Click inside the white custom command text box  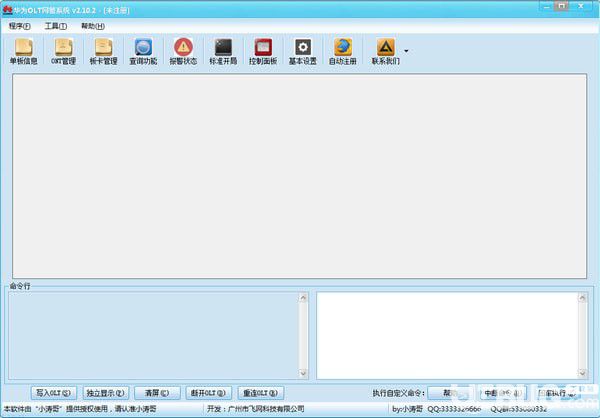coord(447,336)
